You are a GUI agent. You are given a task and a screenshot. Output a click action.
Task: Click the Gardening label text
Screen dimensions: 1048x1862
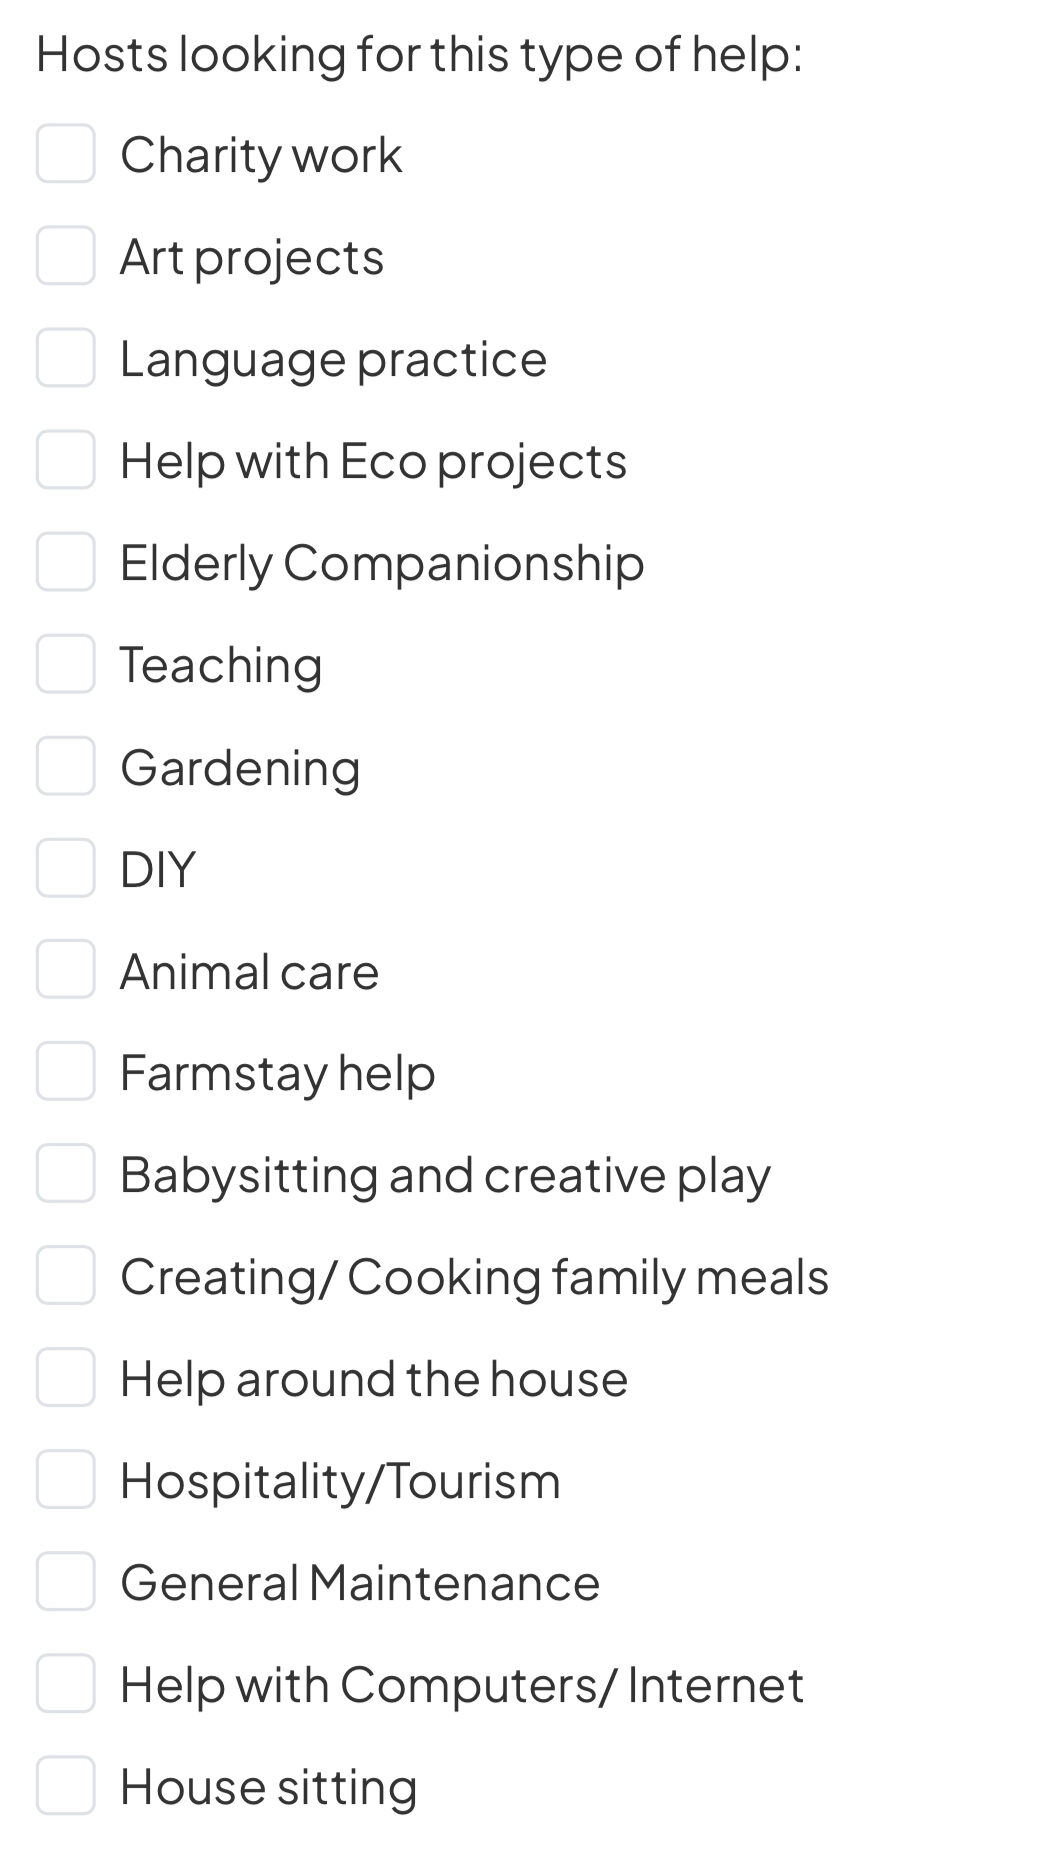[x=240, y=768]
